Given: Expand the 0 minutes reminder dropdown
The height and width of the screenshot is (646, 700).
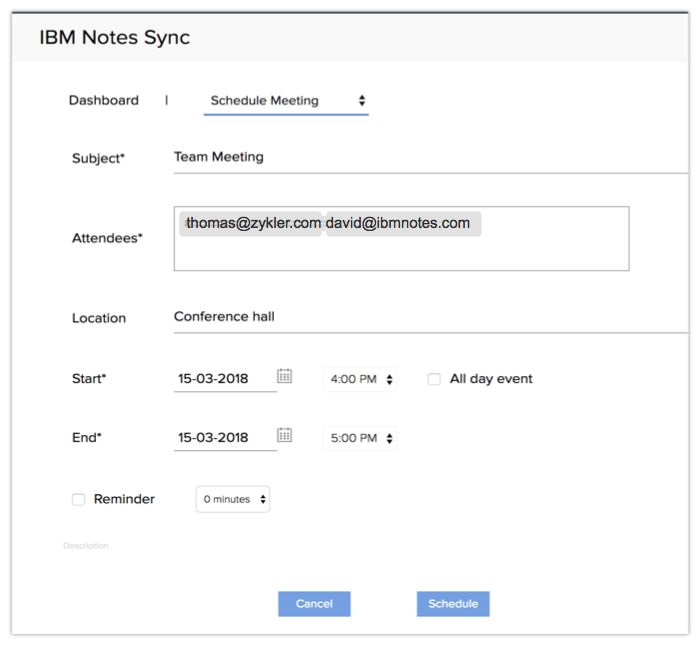Looking at the screenshot, I should click(233, 499).
